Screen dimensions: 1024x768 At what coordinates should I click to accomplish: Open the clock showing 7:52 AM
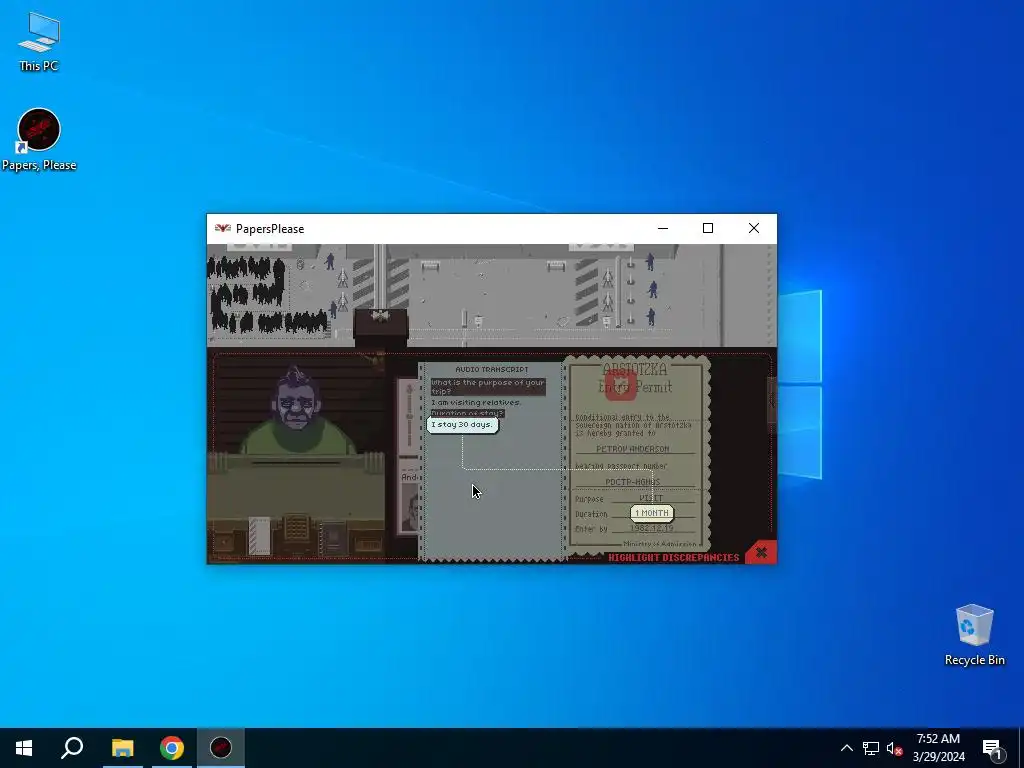pos(938,748)
